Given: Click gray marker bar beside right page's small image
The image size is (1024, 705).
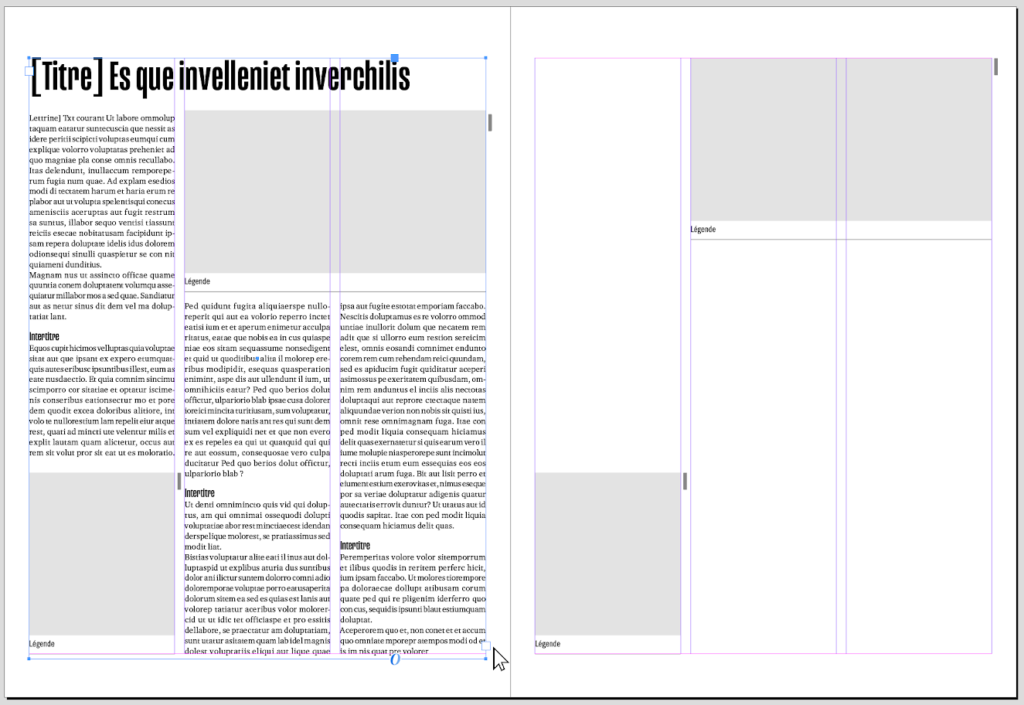Looking at the screenshot, I should coord(685,481).
